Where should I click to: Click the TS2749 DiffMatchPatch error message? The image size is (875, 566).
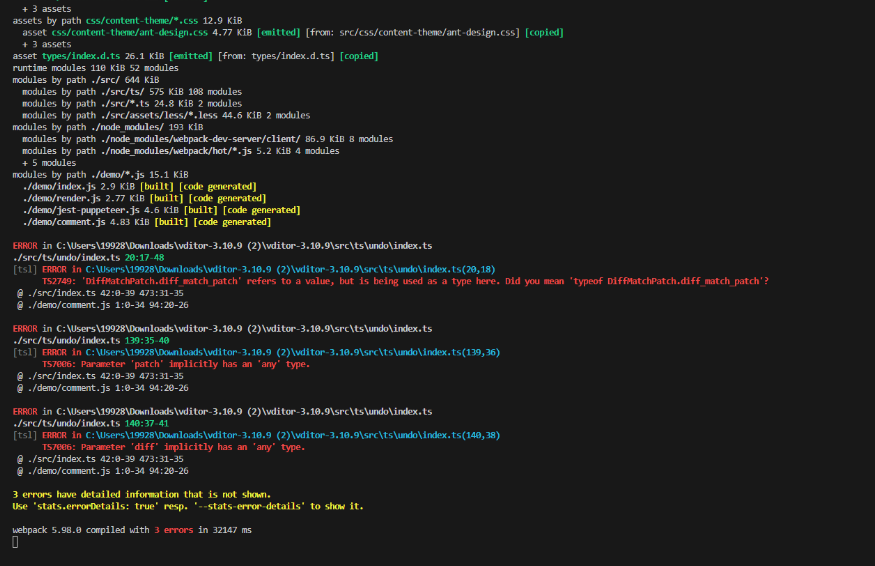(x=405, y=281)
